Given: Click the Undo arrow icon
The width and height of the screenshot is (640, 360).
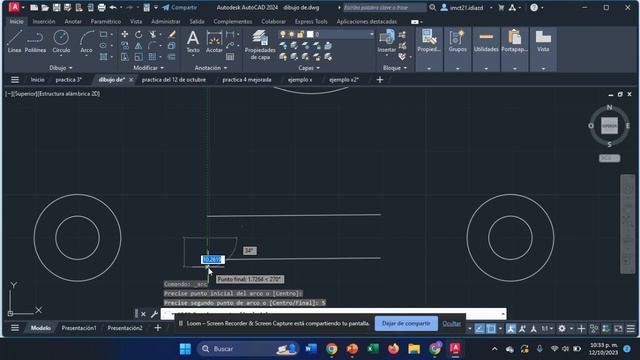Looking at the screenshot, I should 113,7.
